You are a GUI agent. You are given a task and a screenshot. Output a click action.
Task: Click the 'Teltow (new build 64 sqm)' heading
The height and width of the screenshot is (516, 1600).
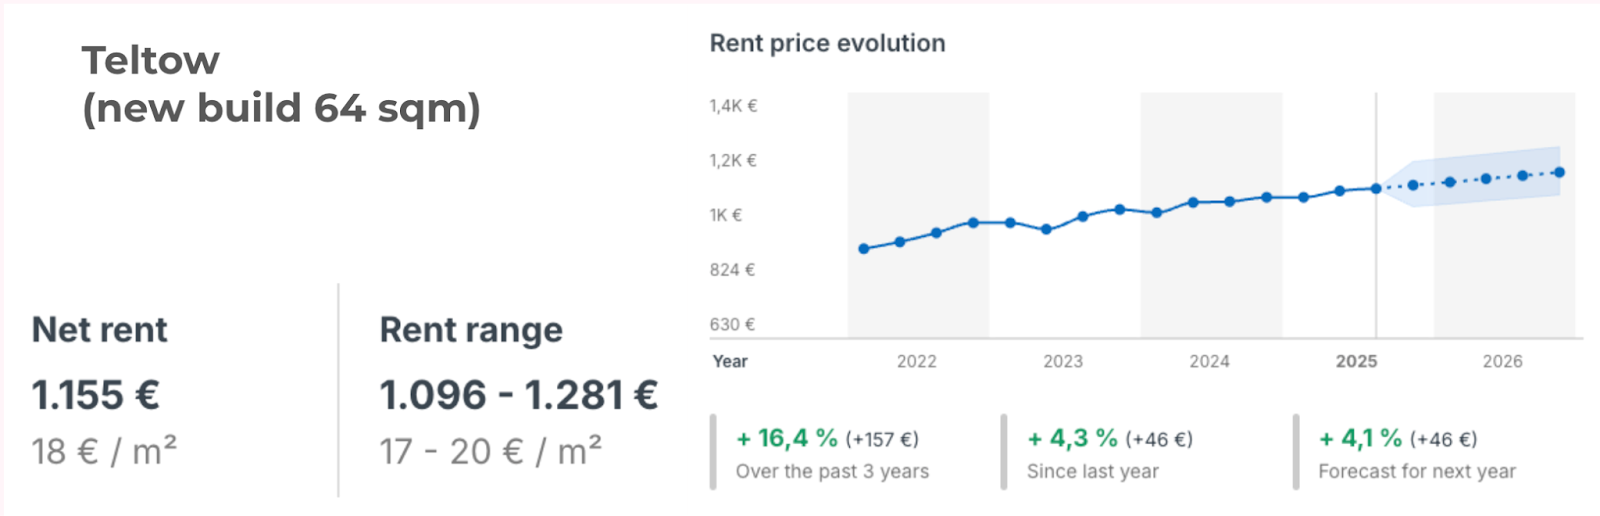point(281,84)
